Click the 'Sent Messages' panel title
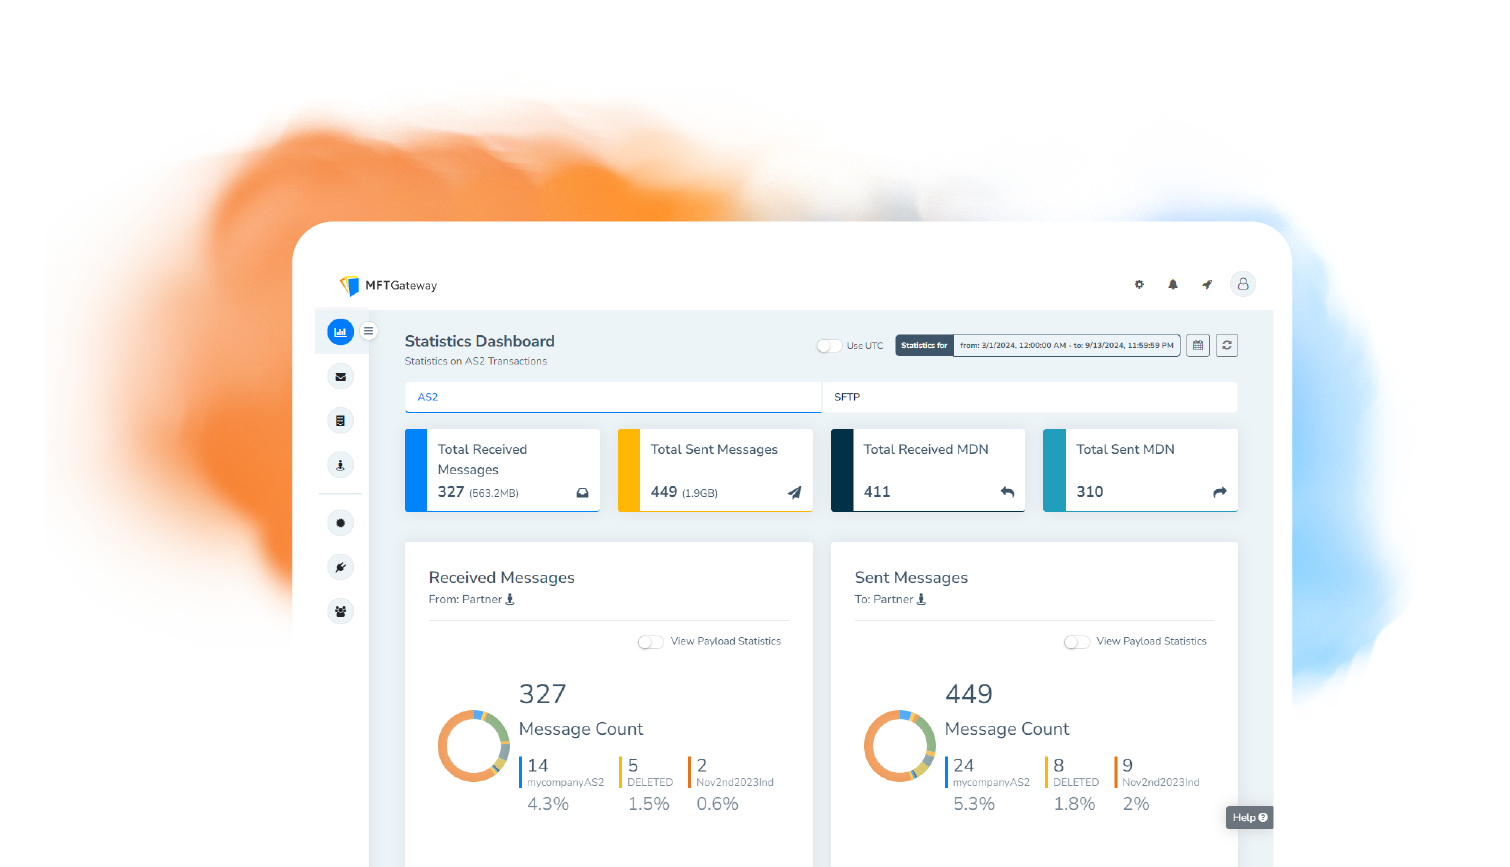 (912, 577)
